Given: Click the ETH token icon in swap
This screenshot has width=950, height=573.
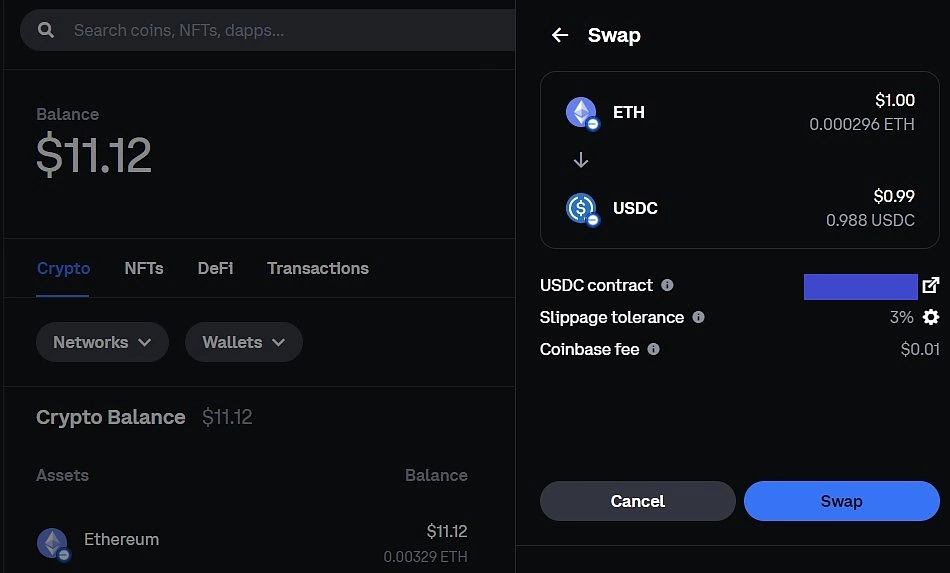Looking at the screenshot, I should pyautogui.click(x=582, y=113).
